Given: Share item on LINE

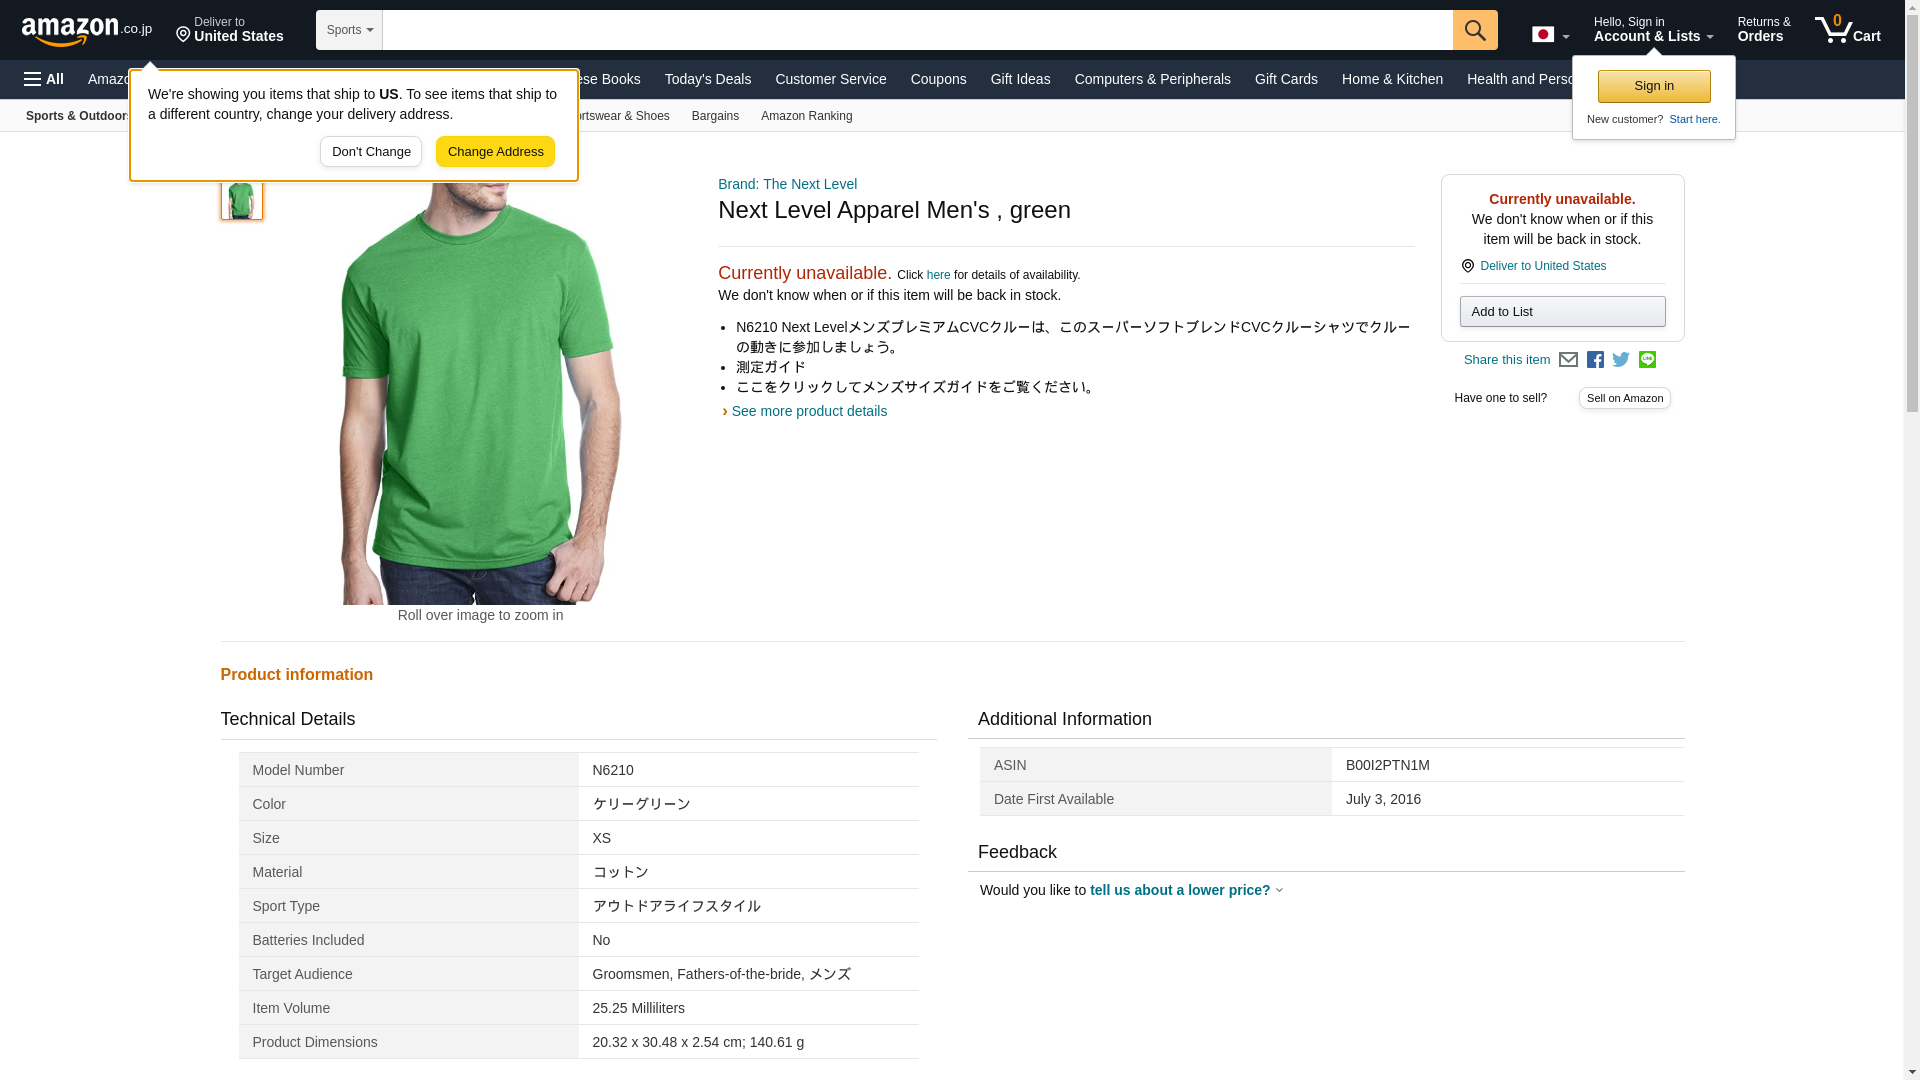Looking at the screenshot, I should coord(1647,360).
